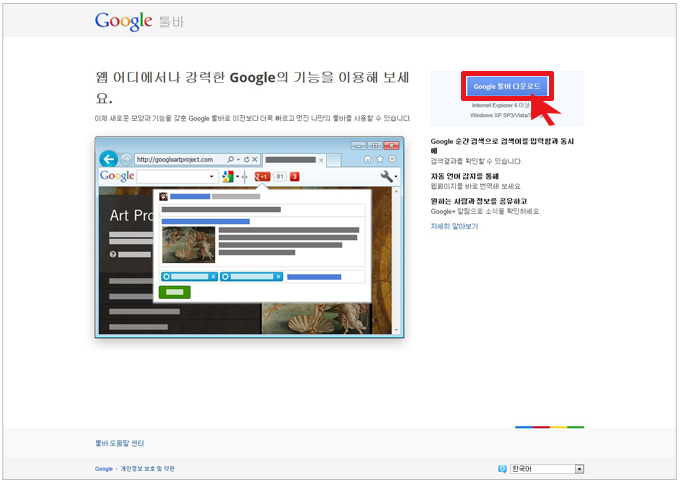The height and width of the screenshot is (484, 683).
Task: Click the 'Internet Explorer 6 이상' requirement text
Action: click(500, 105)
